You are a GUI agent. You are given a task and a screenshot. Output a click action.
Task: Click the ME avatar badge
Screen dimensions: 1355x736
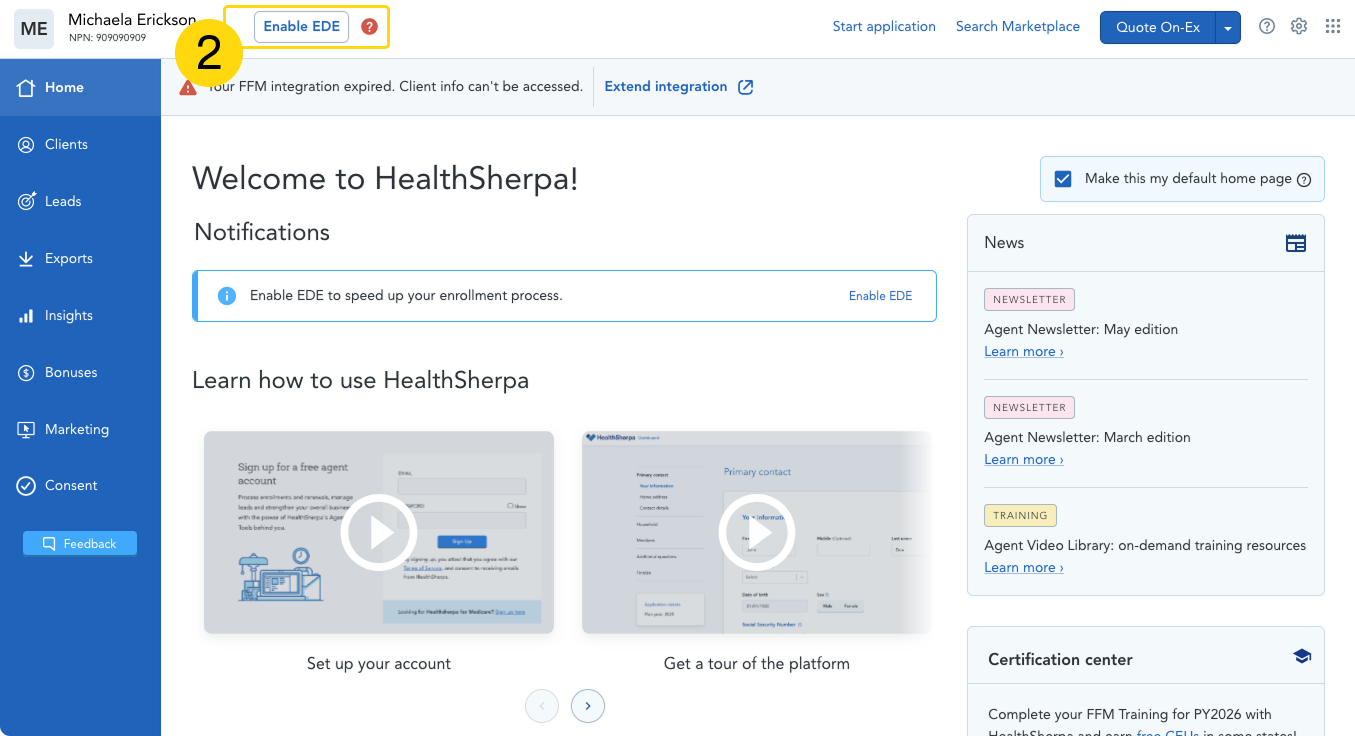point(34,29)
